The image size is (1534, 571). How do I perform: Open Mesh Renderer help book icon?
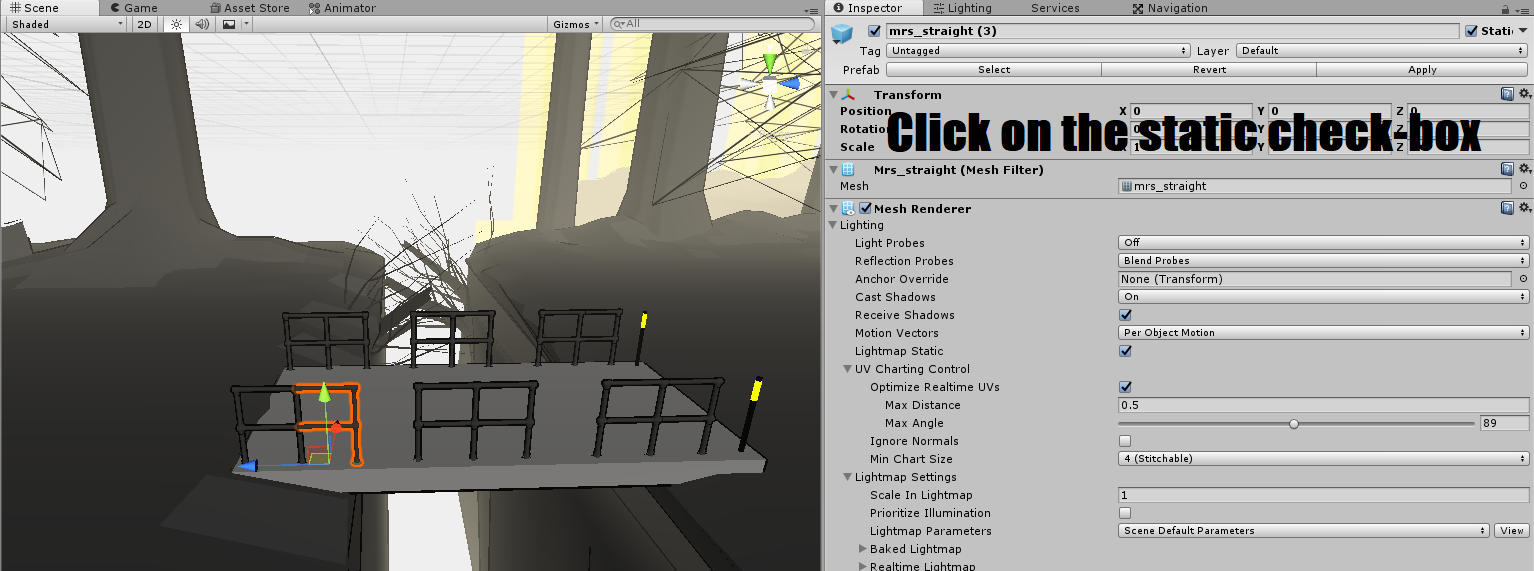[x=1507, y=208]
